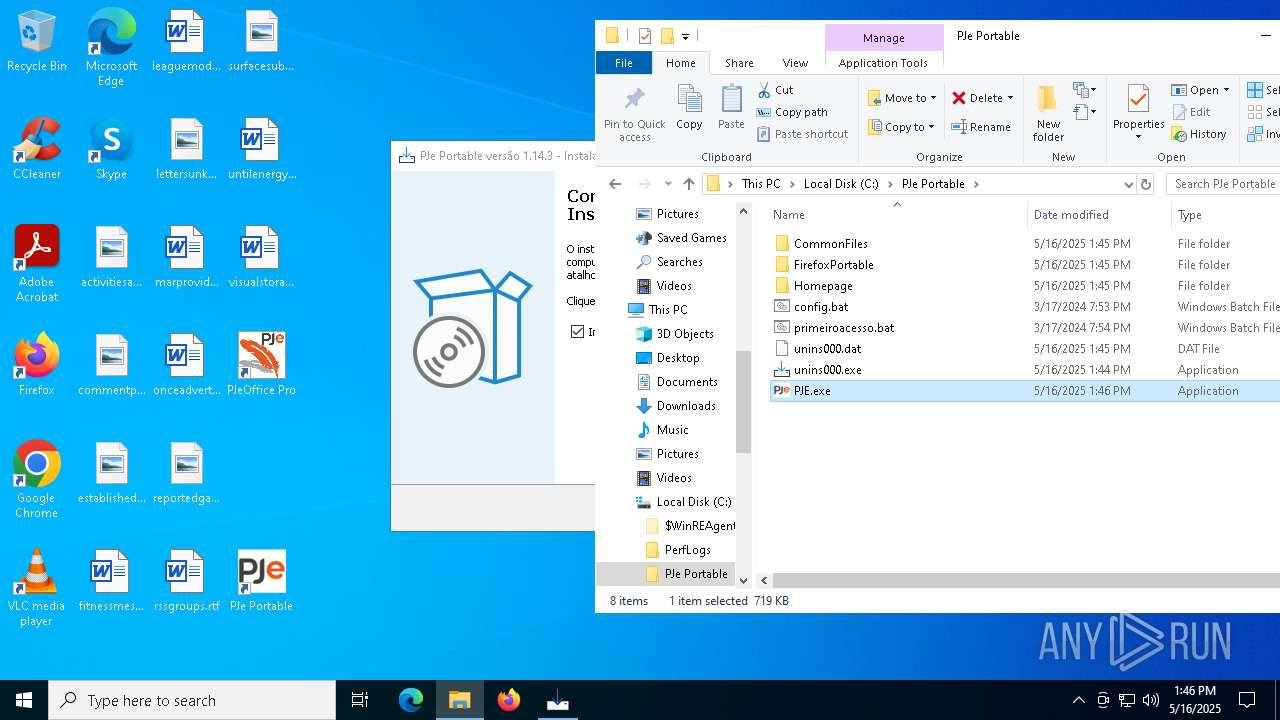Click the Manage contextual tab
1280x720 pixels.
click(x=884, y=38)
